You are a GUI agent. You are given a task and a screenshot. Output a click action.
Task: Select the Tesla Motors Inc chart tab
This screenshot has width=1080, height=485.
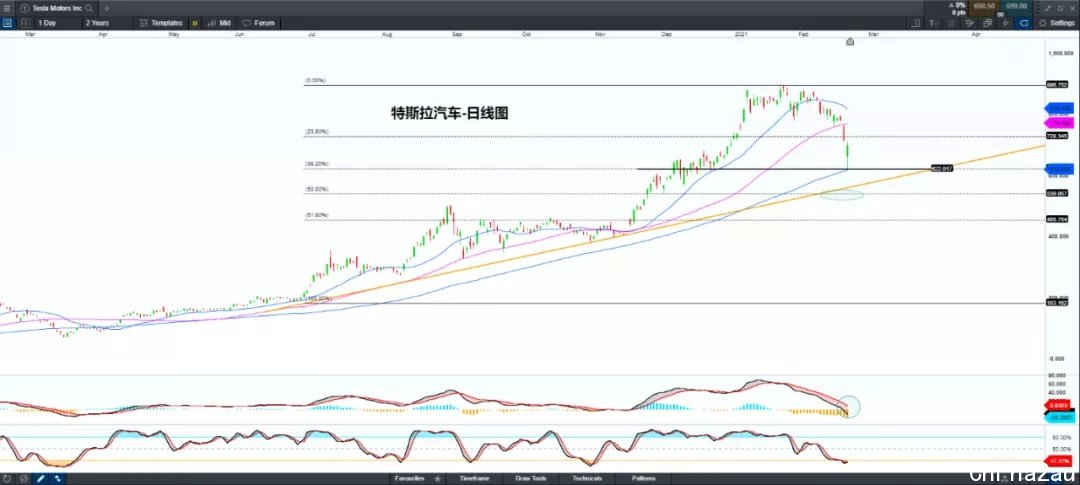pyautogui.click(x=55, y=8)
